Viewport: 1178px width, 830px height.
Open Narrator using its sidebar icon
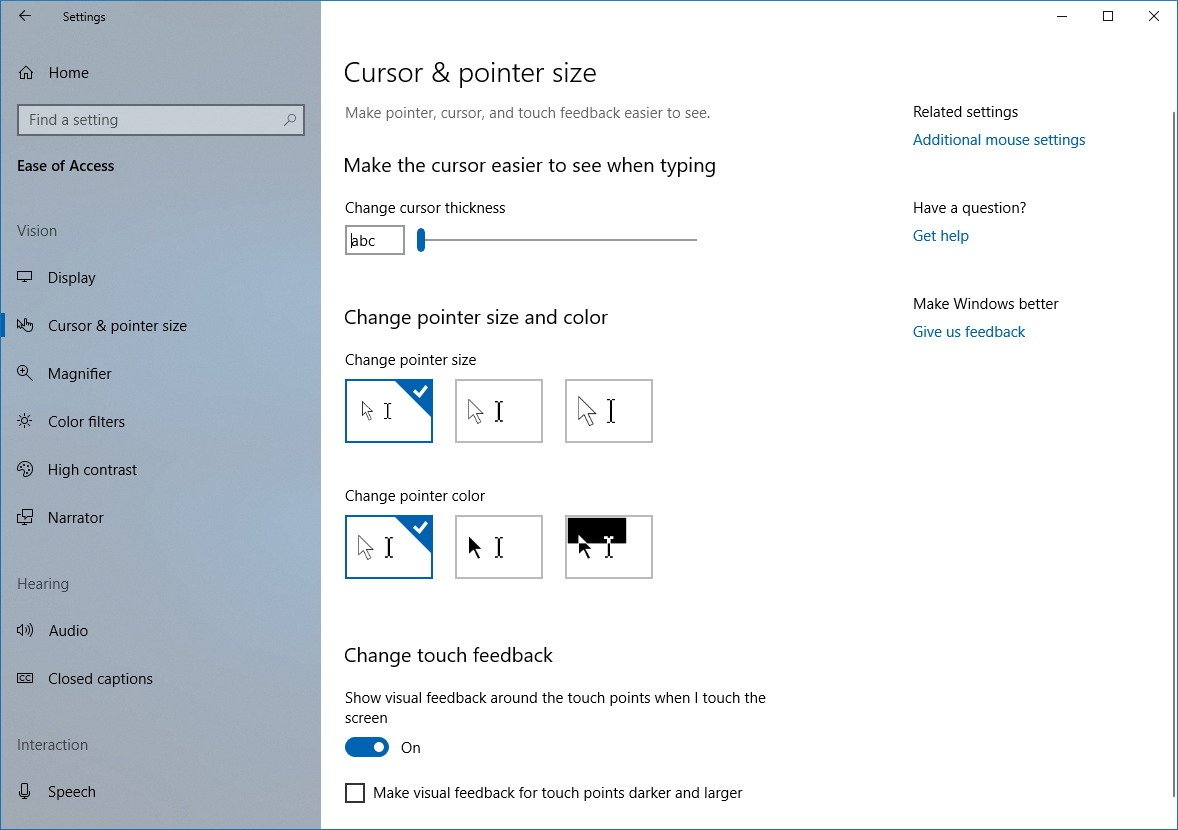point(26,518)
